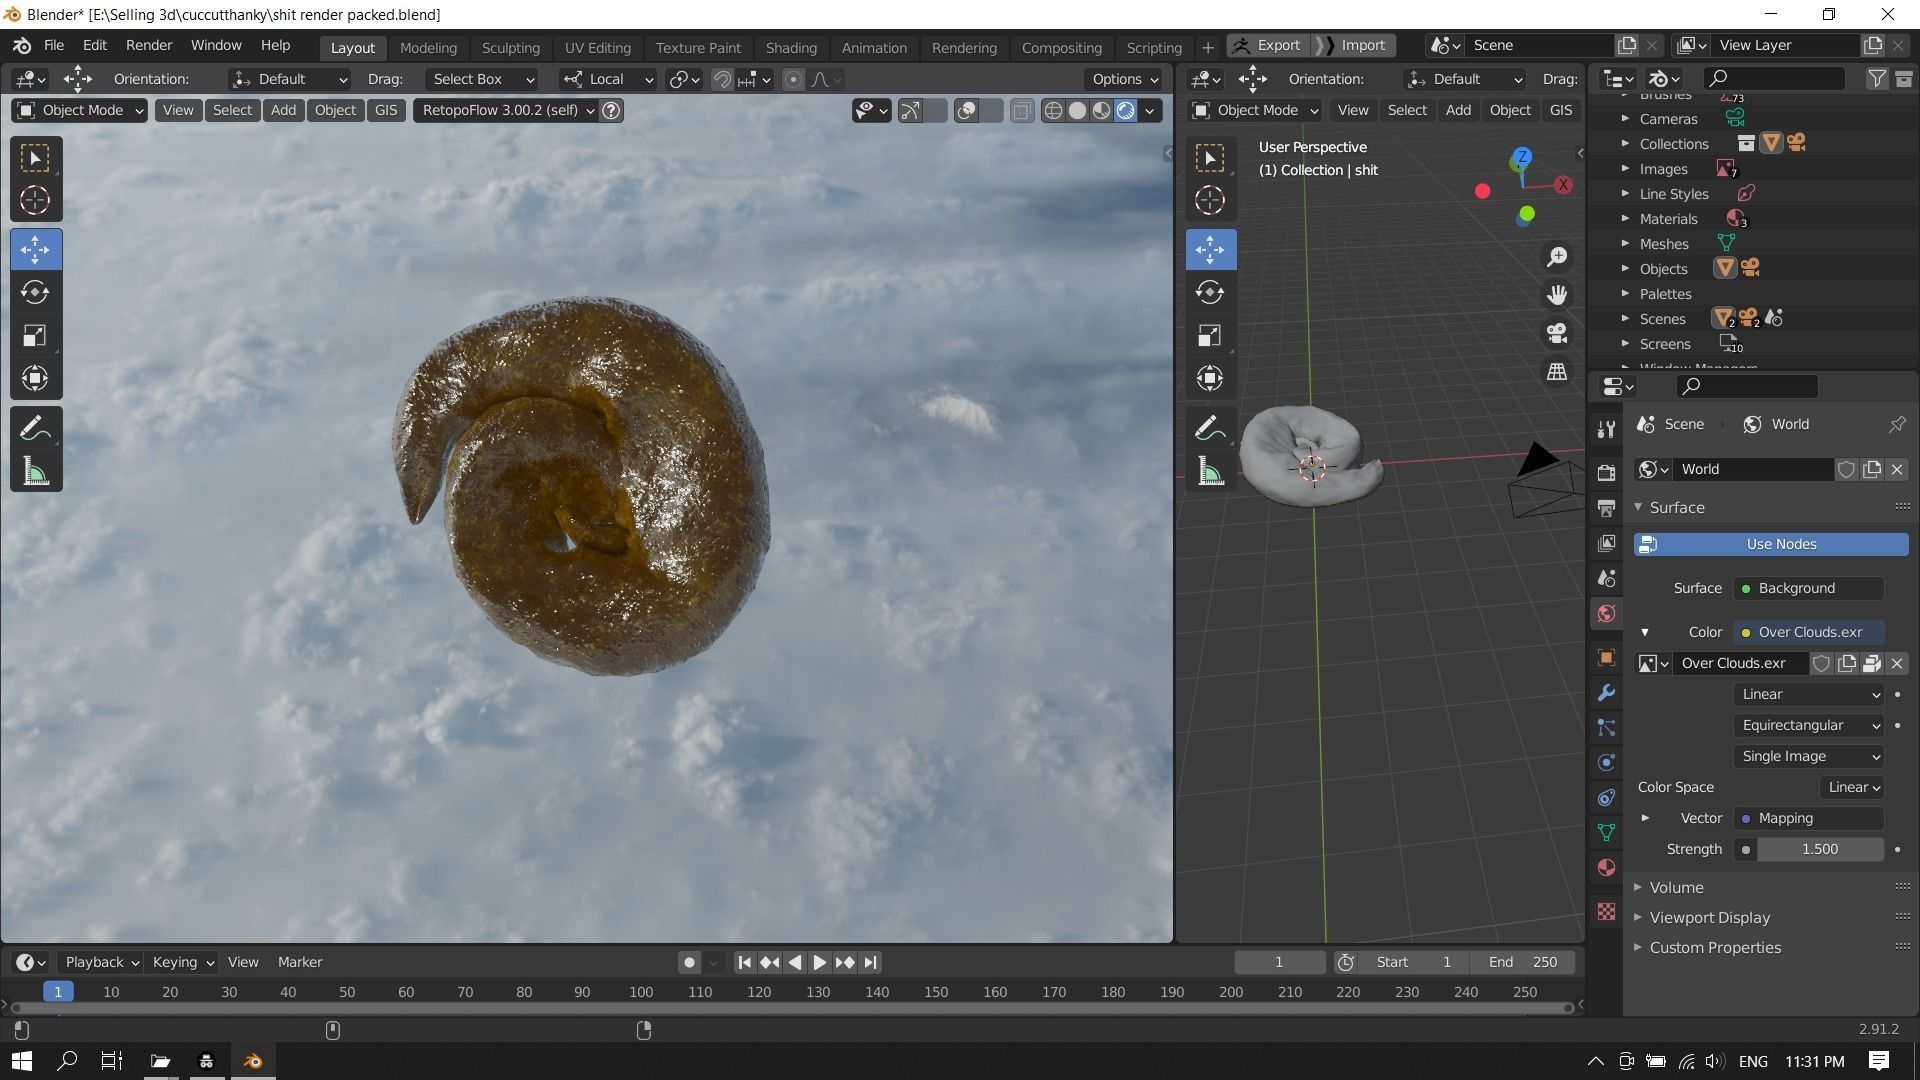Toggle overlays display in left viewport

(x=966, y=110)
